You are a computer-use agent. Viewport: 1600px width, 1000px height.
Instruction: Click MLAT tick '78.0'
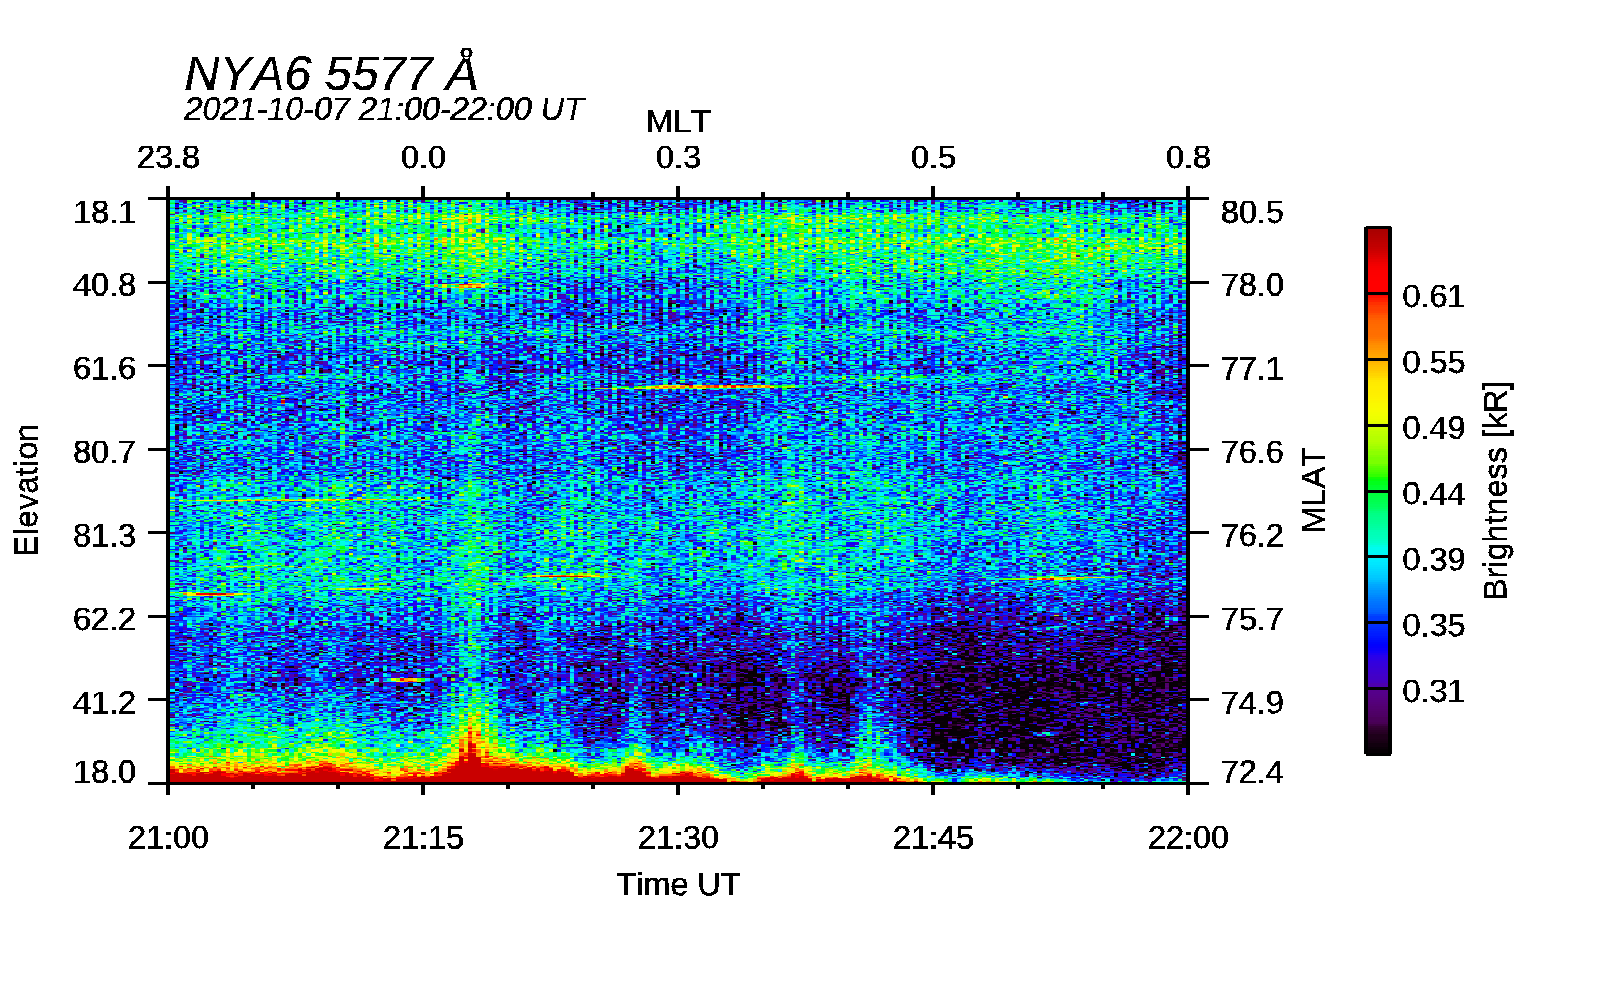(x=1252, y=285)
